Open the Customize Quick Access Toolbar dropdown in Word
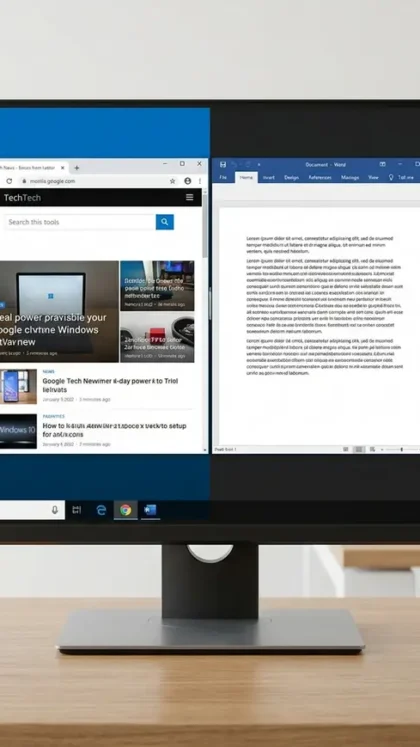The image size is (420, 747). [x=259, y=164]
